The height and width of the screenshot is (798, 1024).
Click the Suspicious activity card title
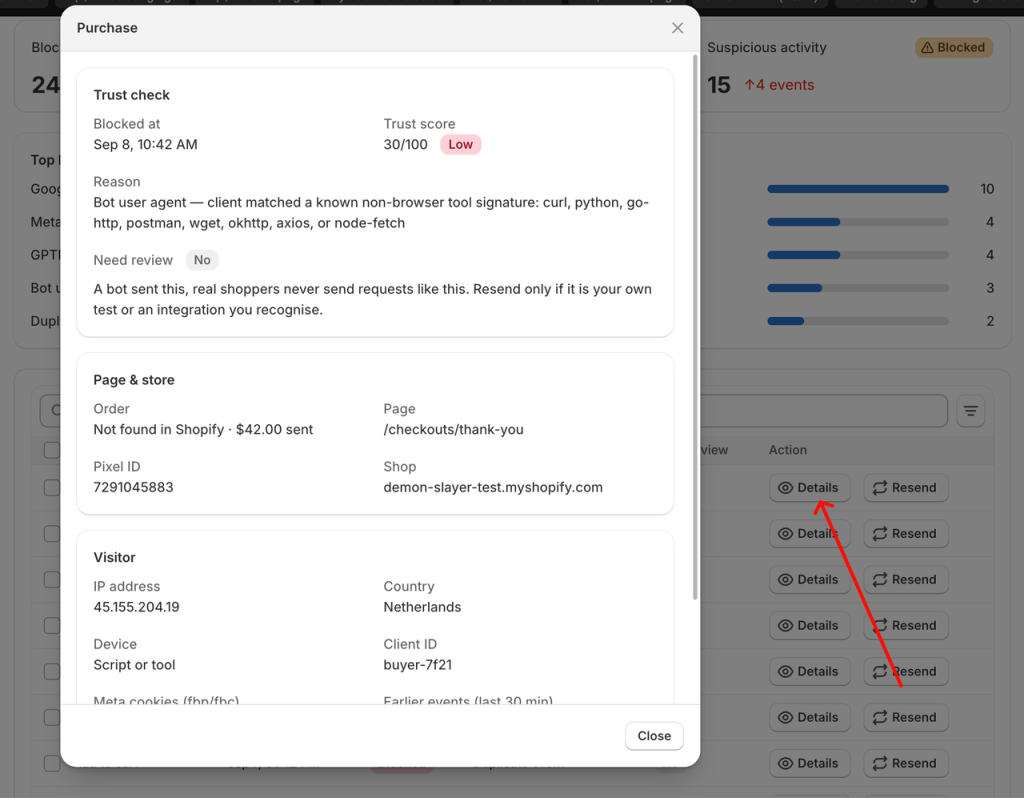767,48
